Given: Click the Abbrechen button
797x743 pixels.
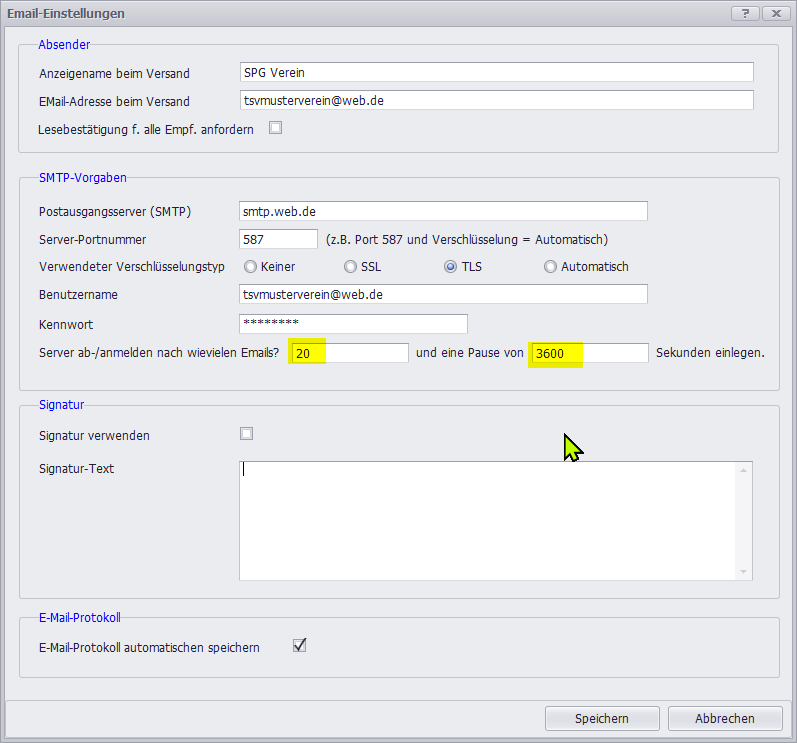Looking at the screenshot, I should (725, 718).
